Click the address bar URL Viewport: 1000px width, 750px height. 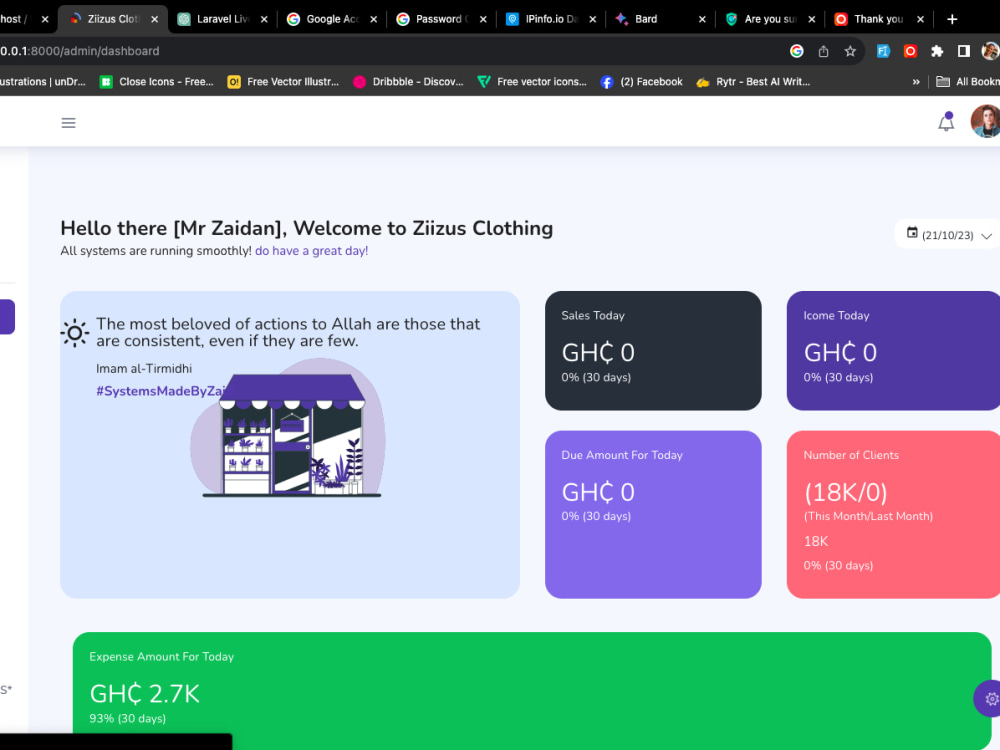80,51
